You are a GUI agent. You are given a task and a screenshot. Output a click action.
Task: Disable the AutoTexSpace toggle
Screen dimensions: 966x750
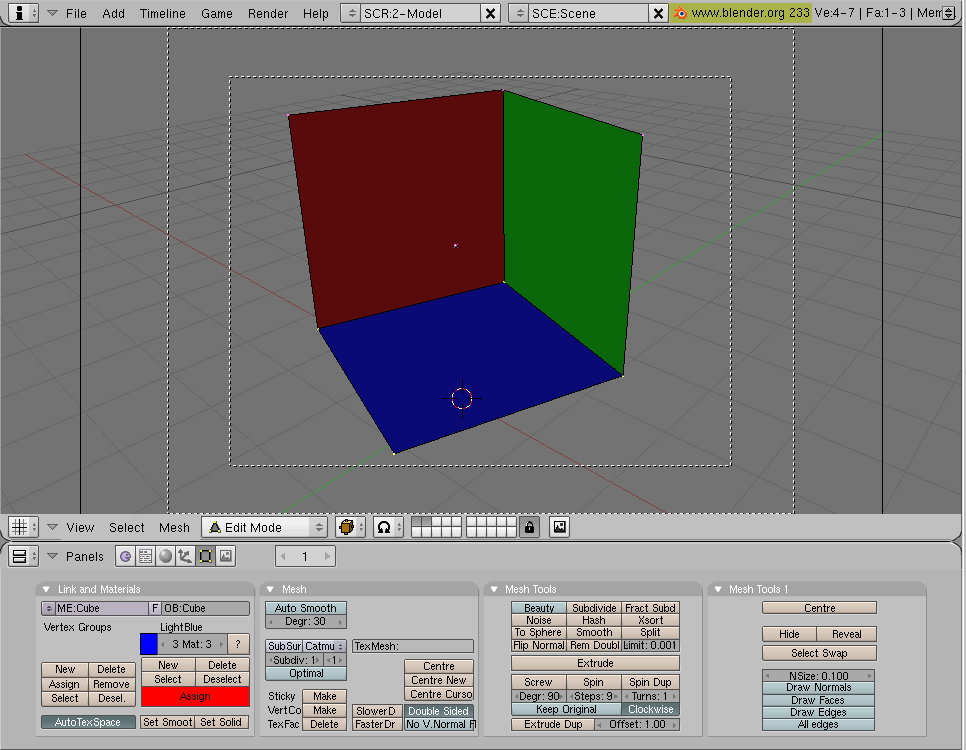(x=88, y=722)
